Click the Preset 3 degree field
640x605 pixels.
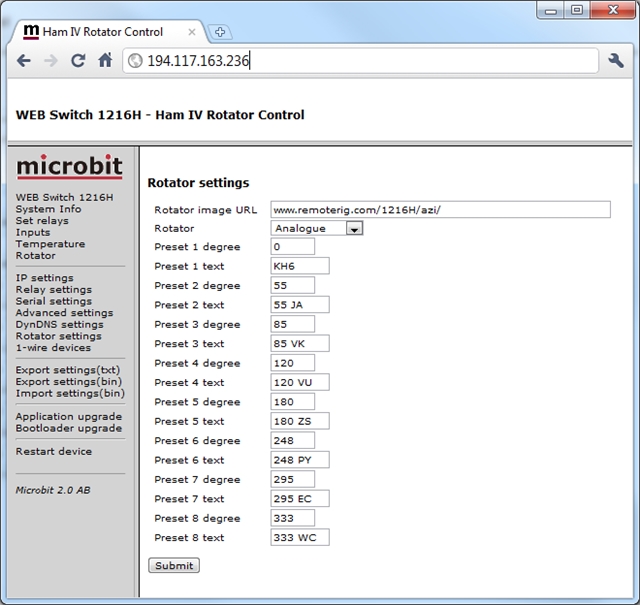(x=293, y=324)
